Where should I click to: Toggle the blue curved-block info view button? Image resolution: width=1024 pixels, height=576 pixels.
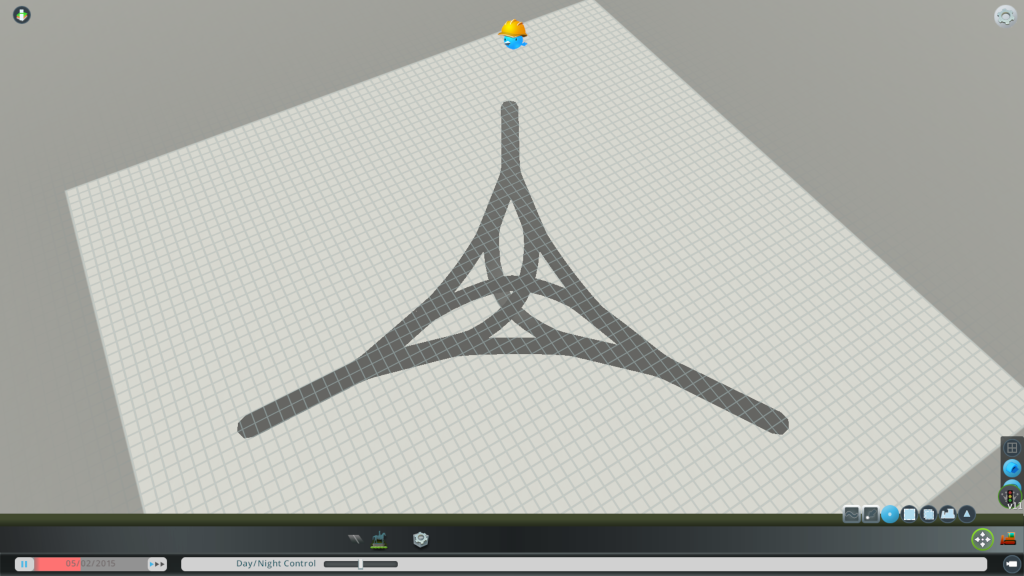click(1012, 468)
